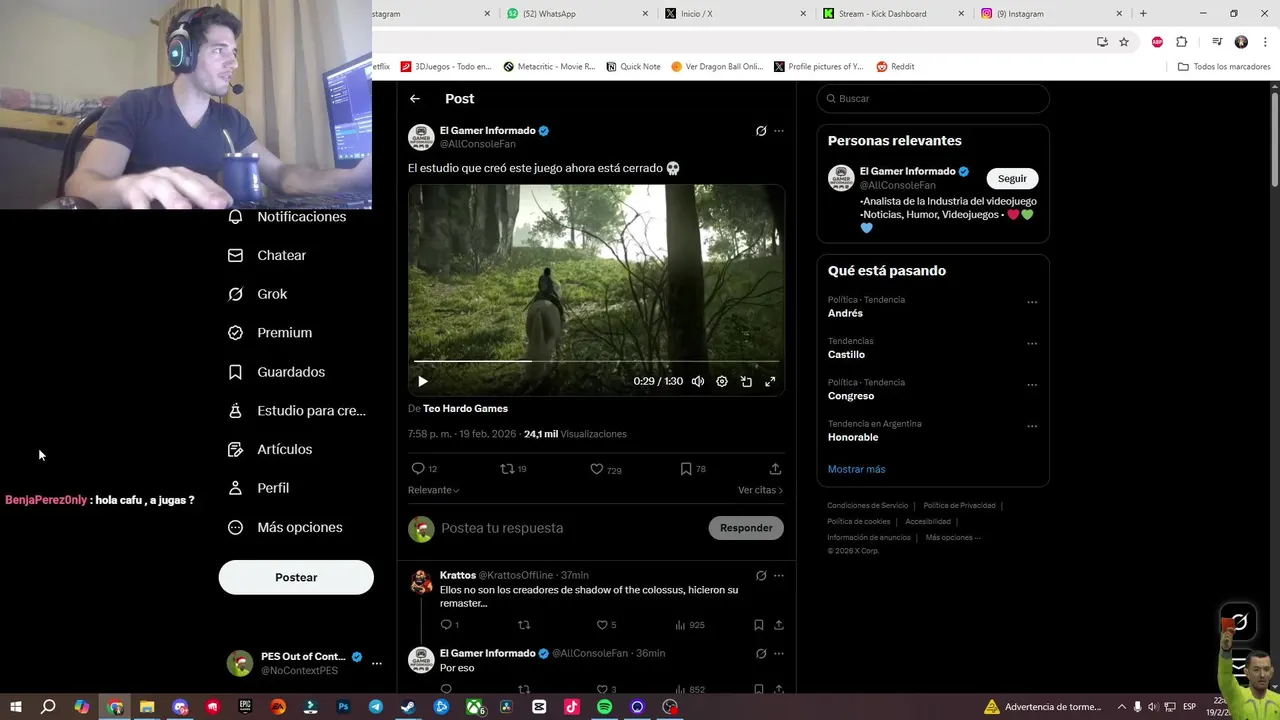Open options for Honorable trend
1280x720 pixels.
(x=1032, y=426)
